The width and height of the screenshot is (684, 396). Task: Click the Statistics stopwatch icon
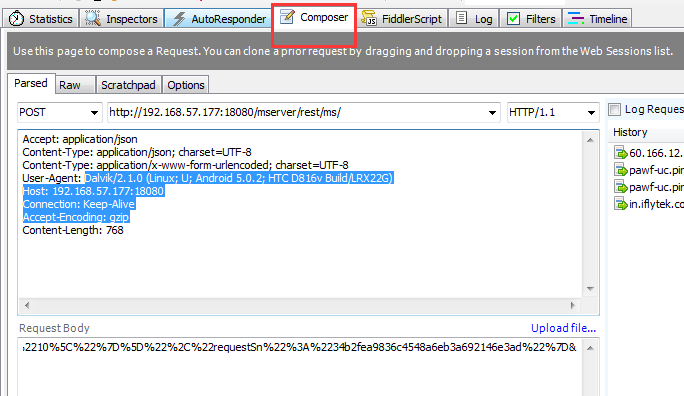(17, 19)
